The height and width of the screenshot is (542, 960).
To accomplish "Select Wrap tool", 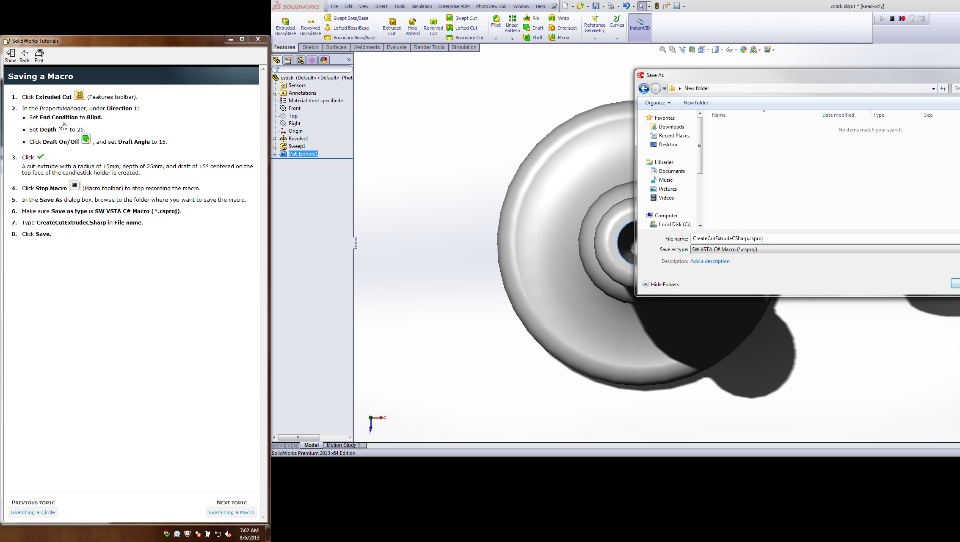I will tap(559, 18).
